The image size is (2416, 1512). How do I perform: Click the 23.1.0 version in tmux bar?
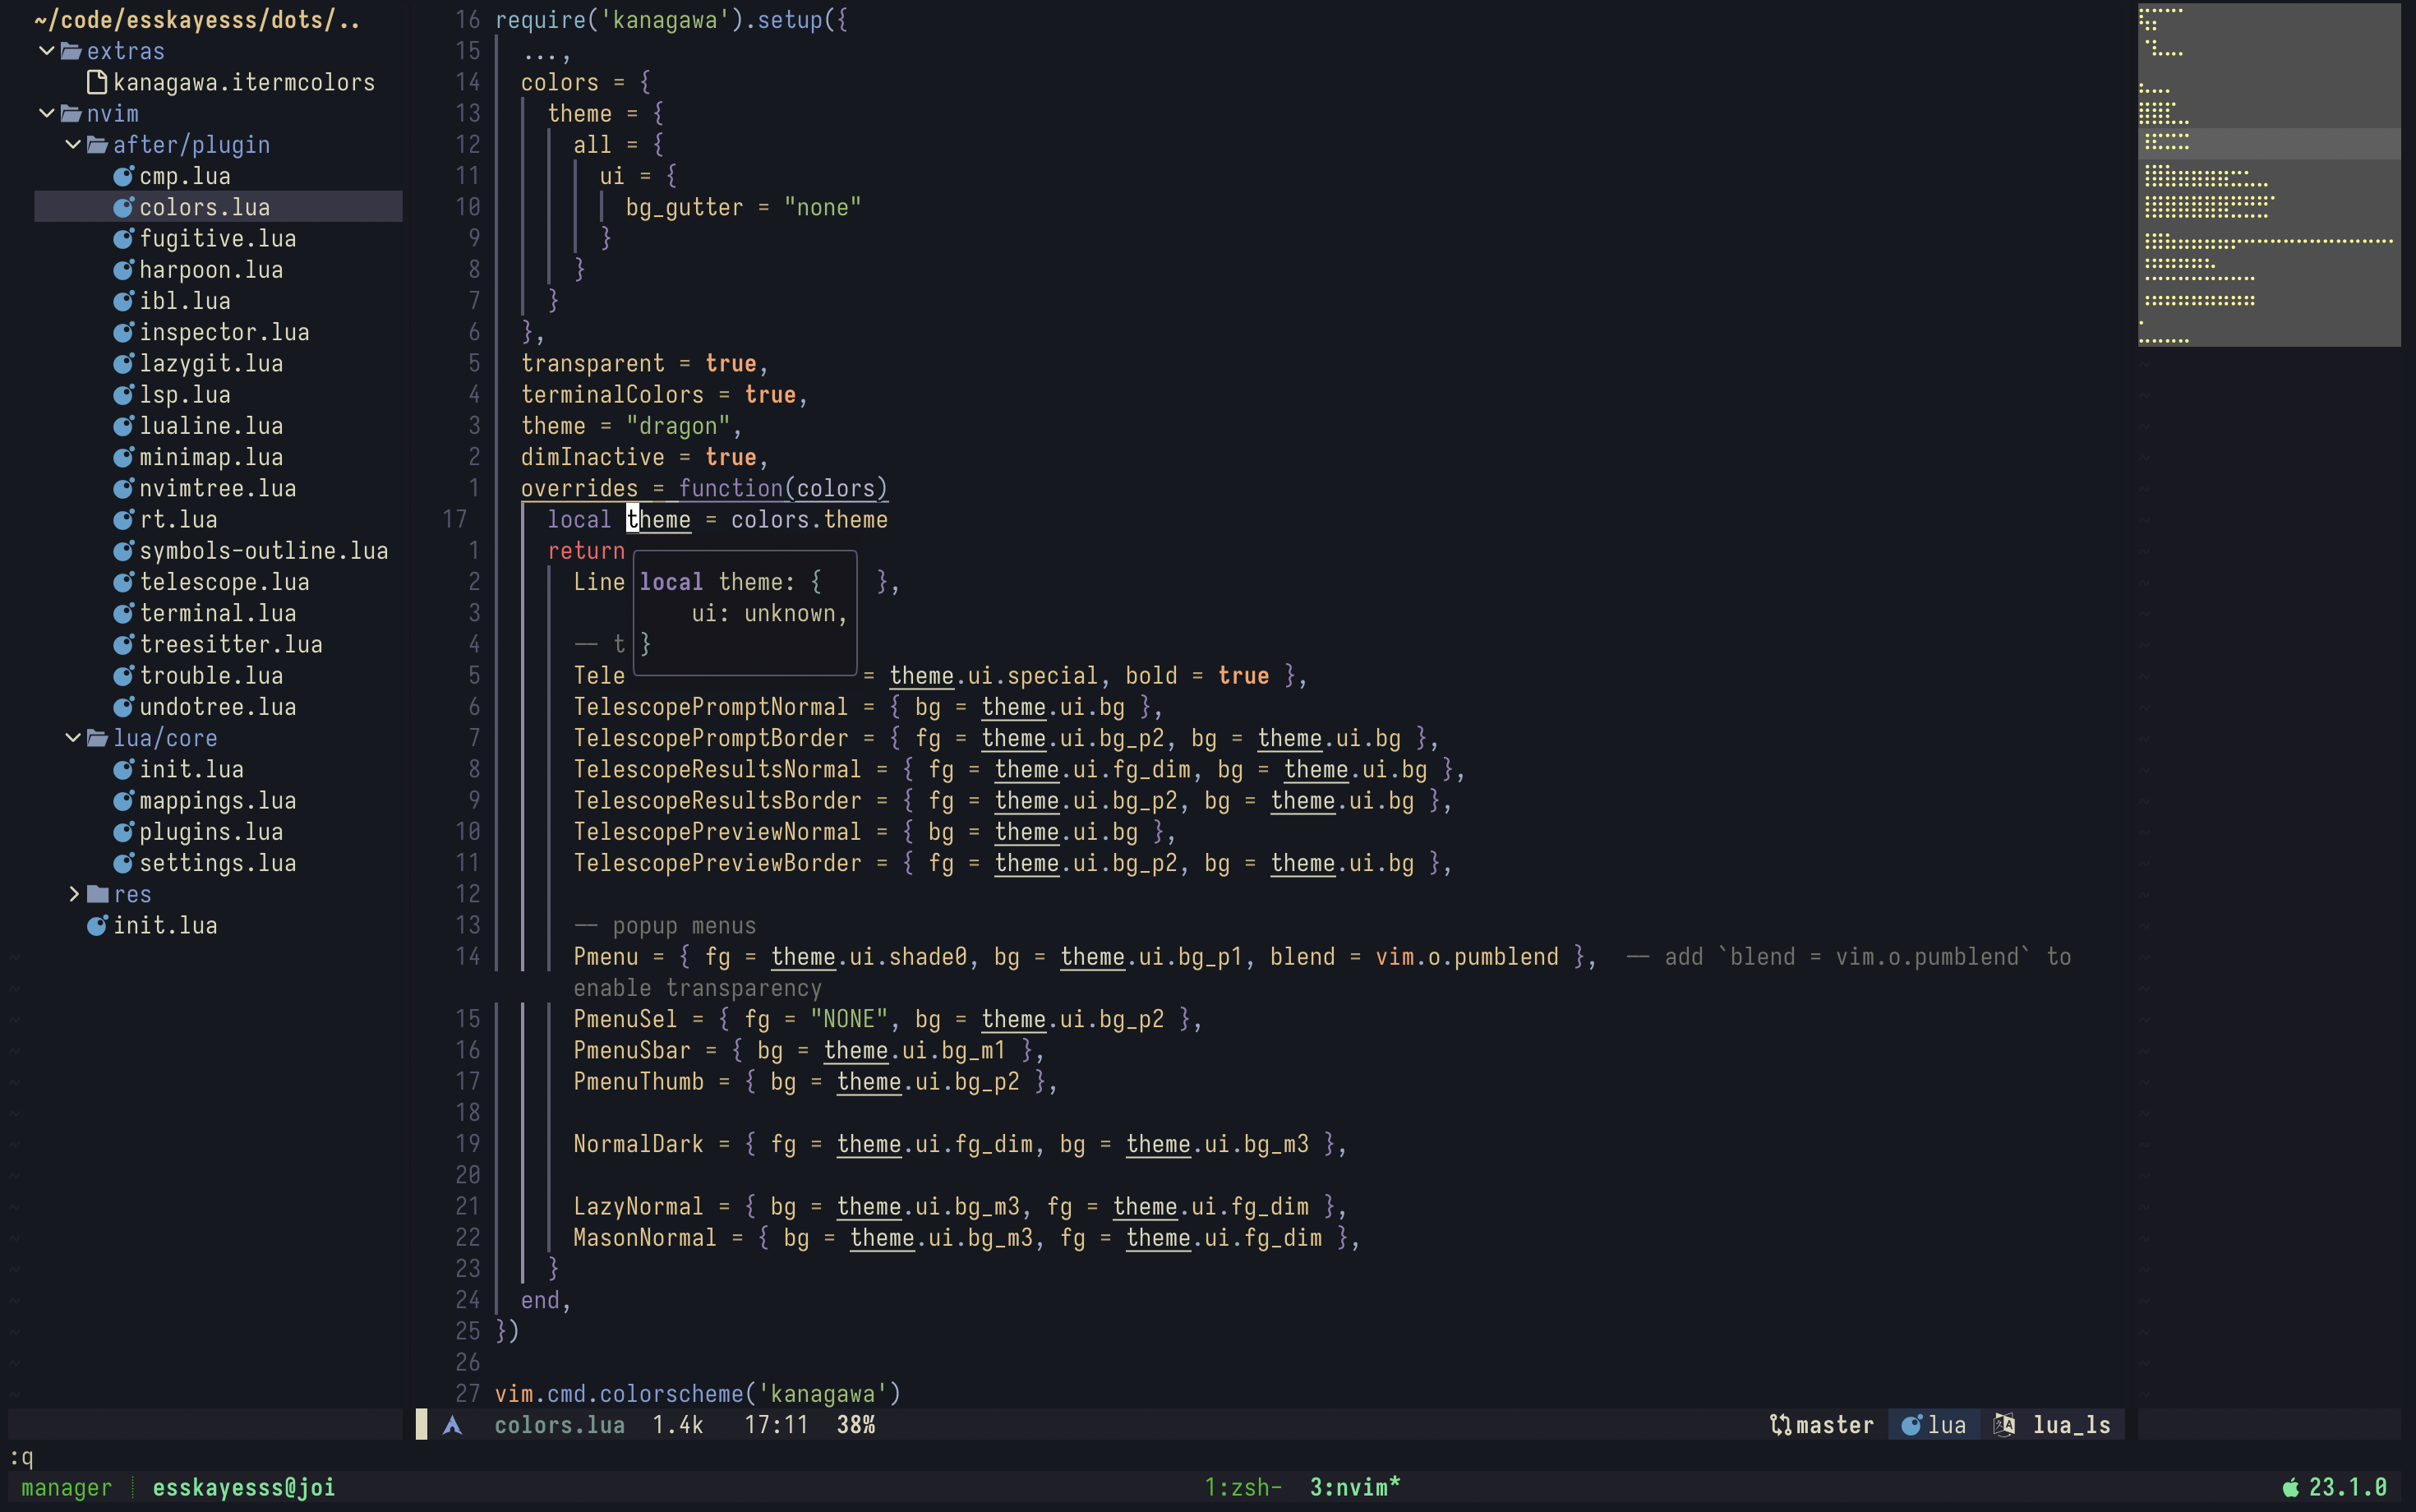2348,1488
